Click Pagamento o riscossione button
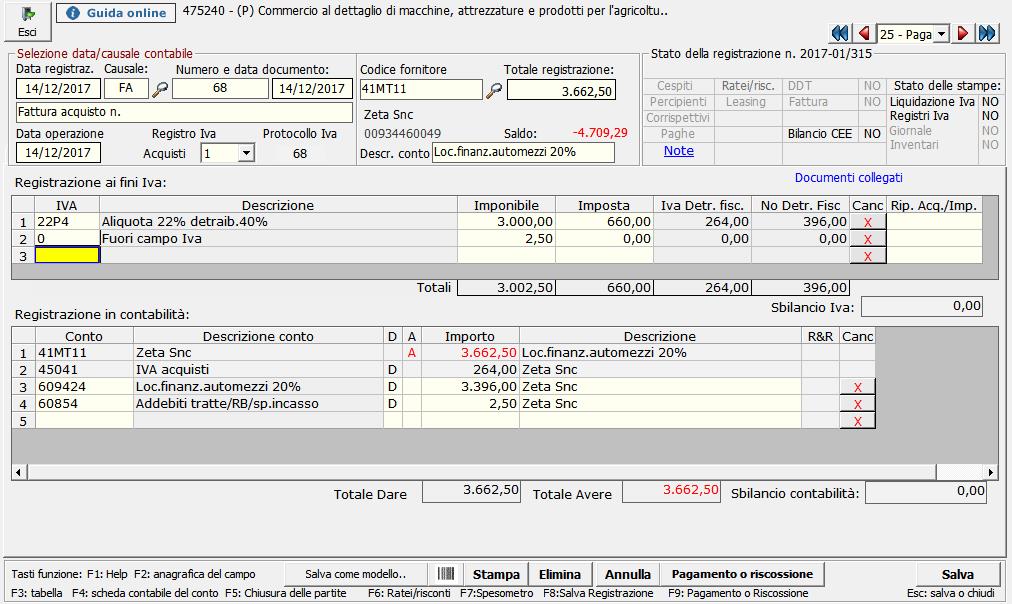The width and height of the screenshot is (1012, 604). [742, 574]
